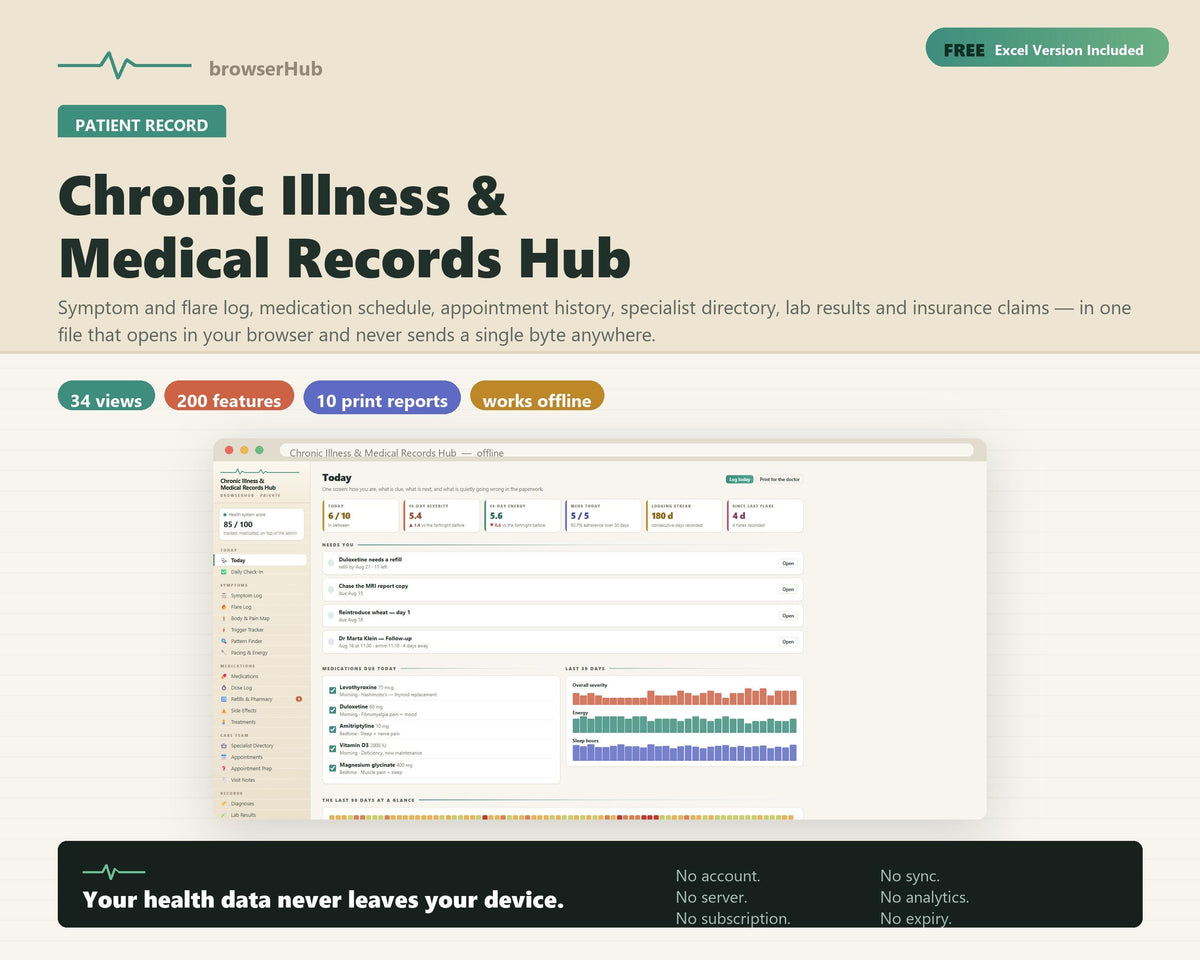The image size is (1200, 960).
Task: Select Flare Log in the sidebar
Action: click(262, 607)
